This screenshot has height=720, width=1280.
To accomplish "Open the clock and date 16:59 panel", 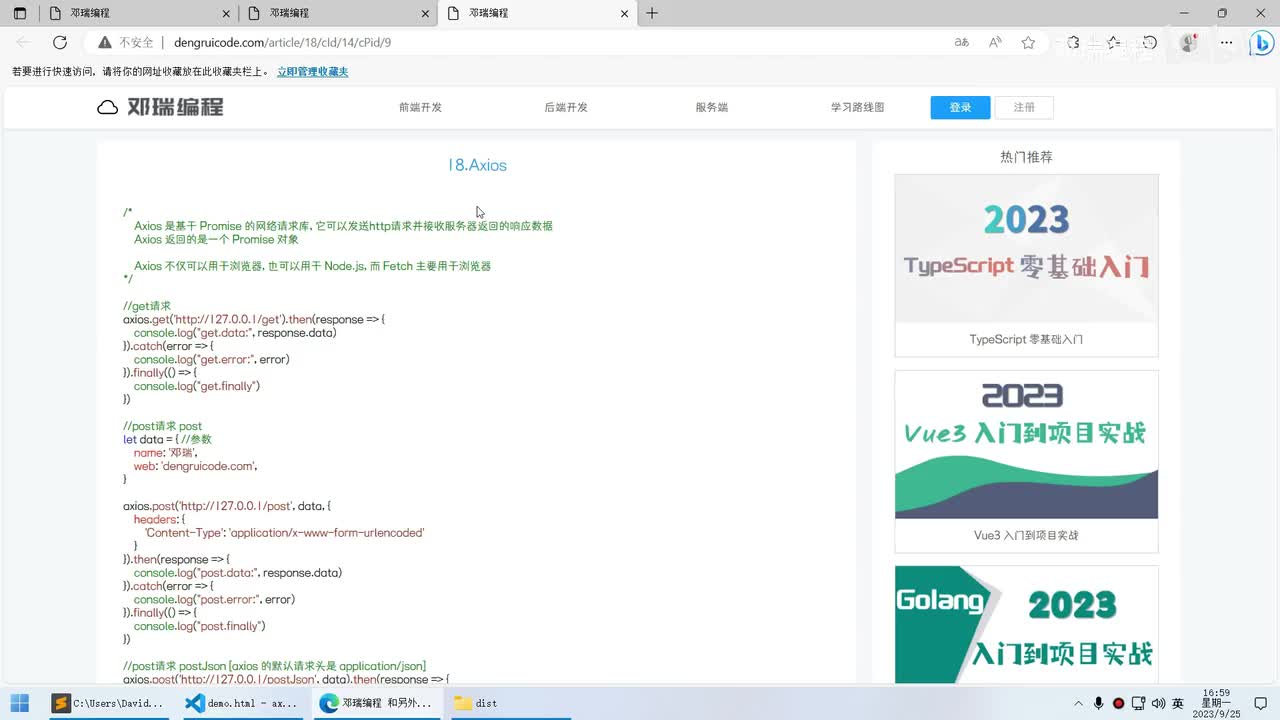I will (1217, 703).
